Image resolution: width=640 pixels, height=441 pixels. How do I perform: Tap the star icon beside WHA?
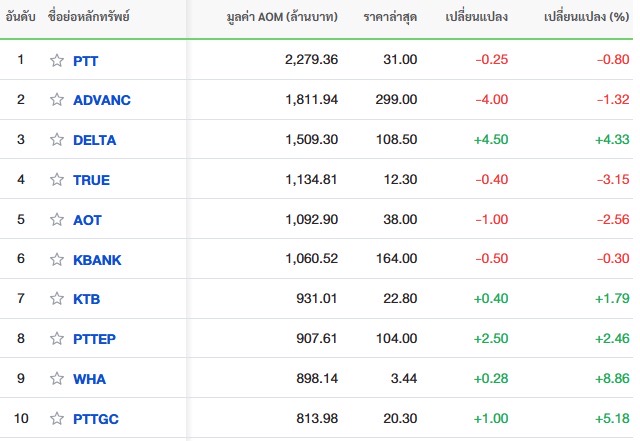(57, 379)
